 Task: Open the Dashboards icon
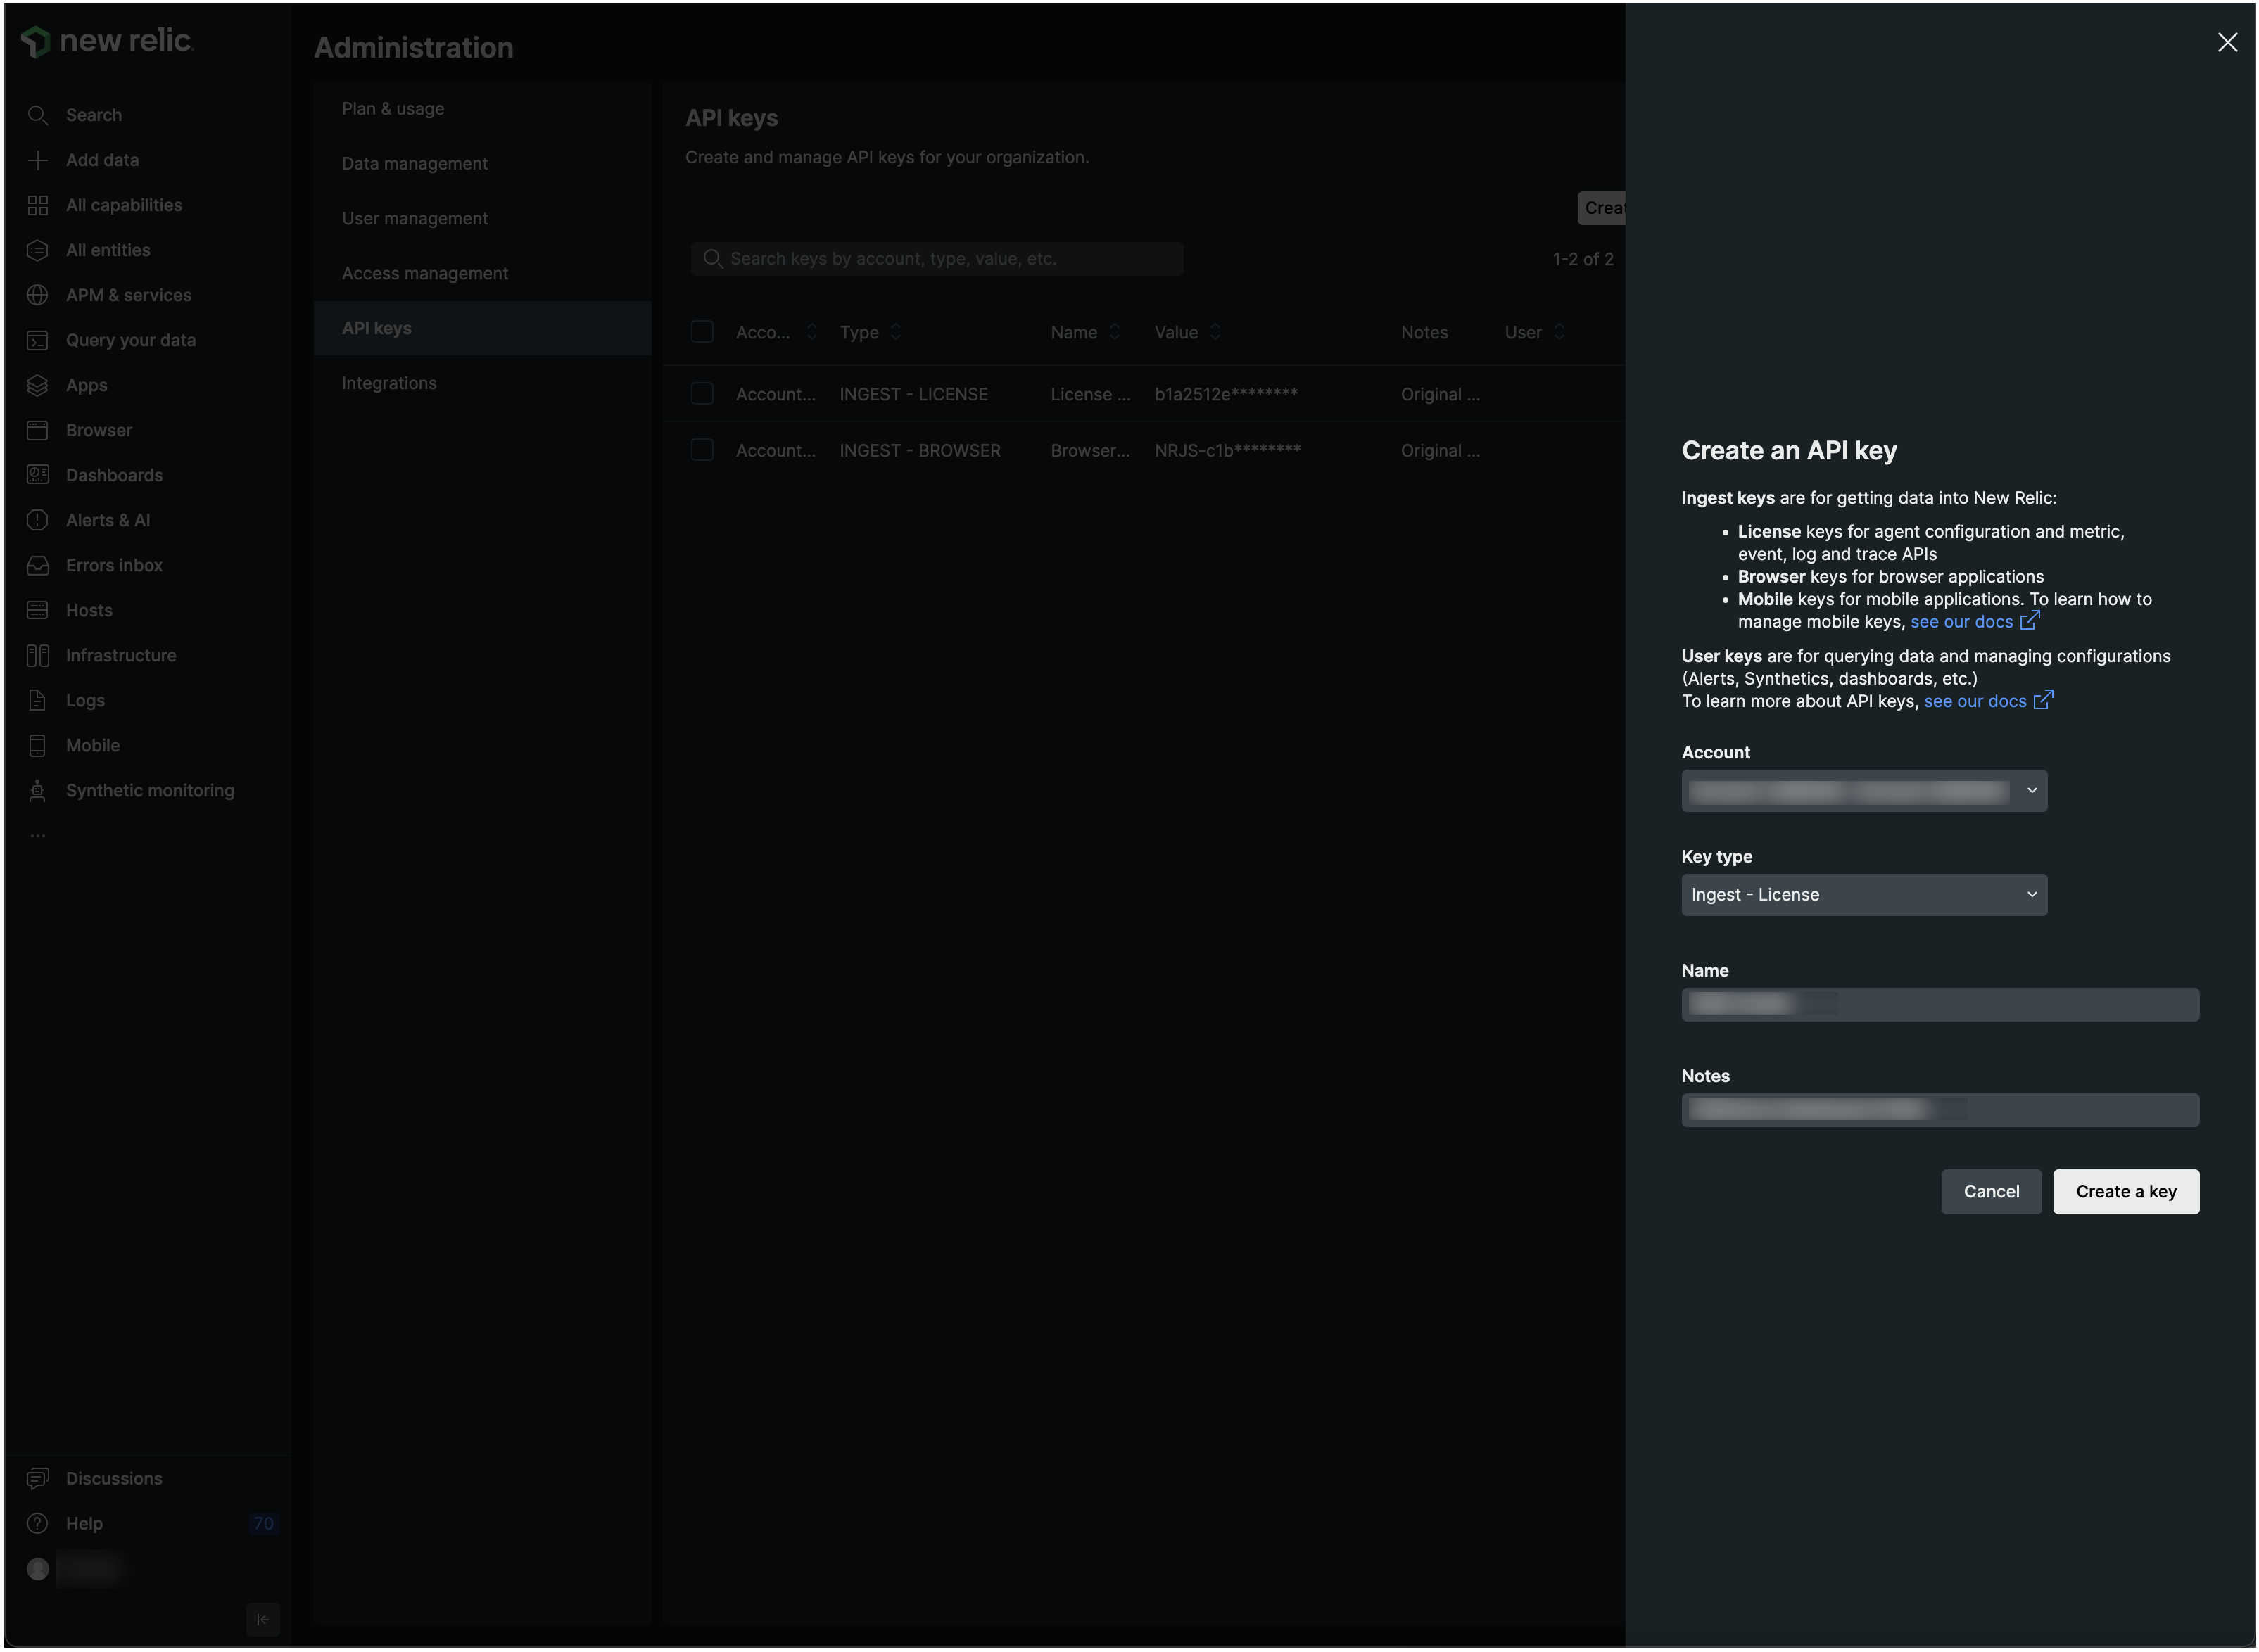coord(38,475)
